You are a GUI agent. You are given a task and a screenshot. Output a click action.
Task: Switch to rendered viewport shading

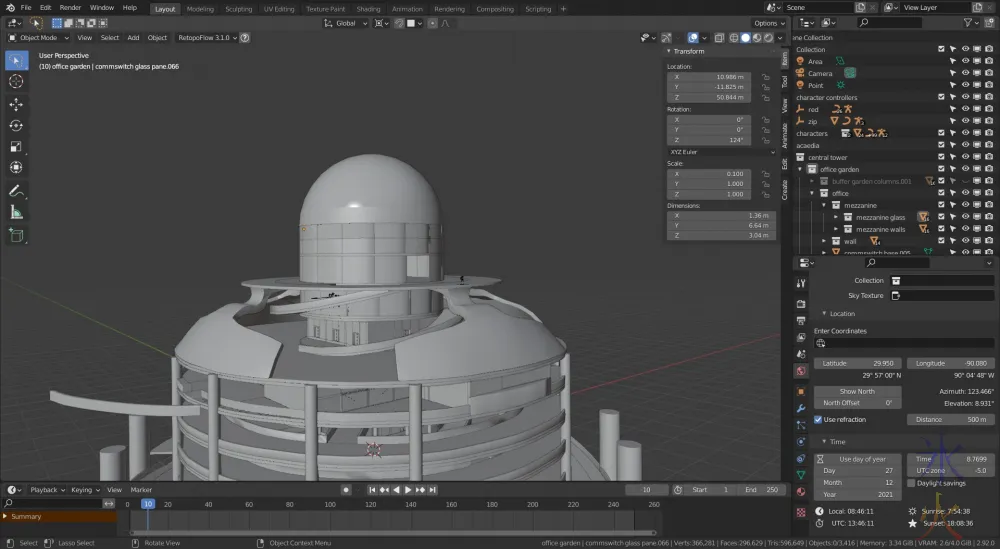point(768,38)
